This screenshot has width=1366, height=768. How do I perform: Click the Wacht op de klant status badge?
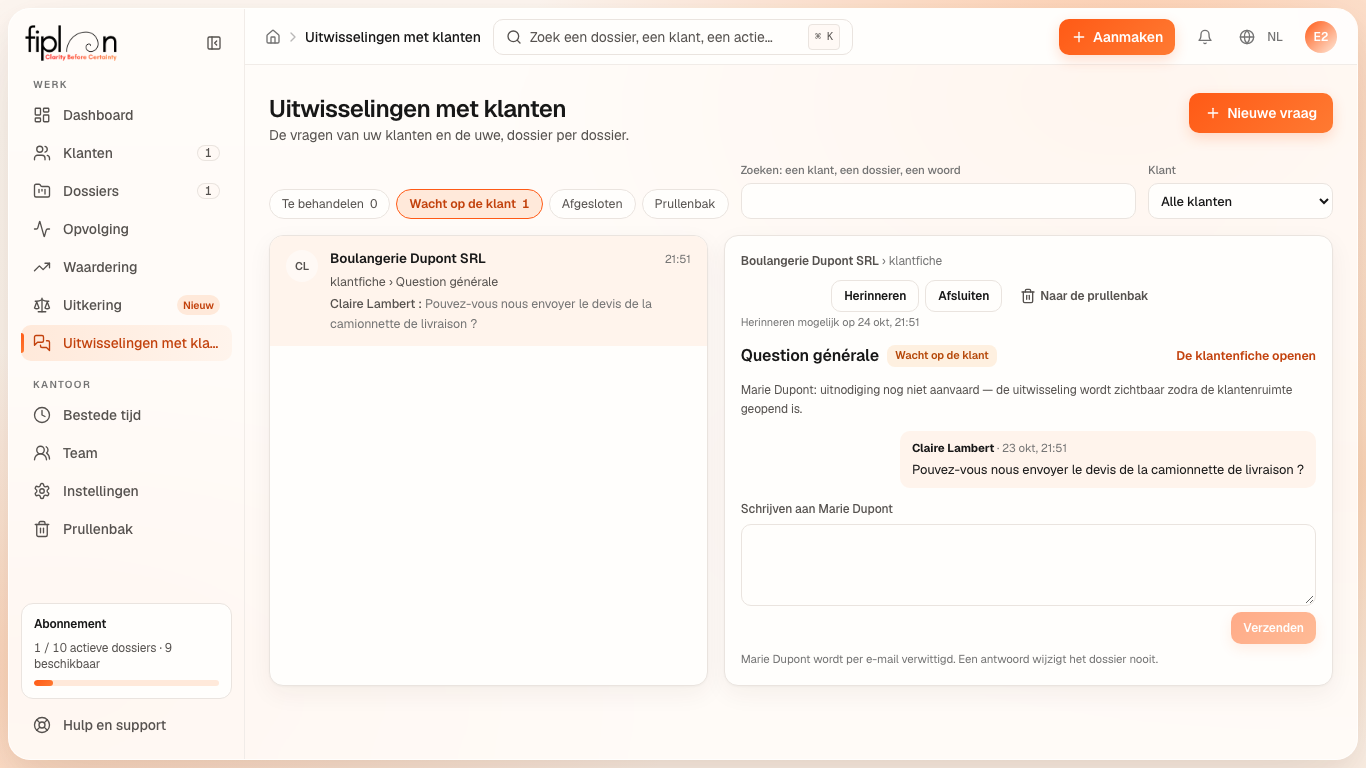coord(942,356)
